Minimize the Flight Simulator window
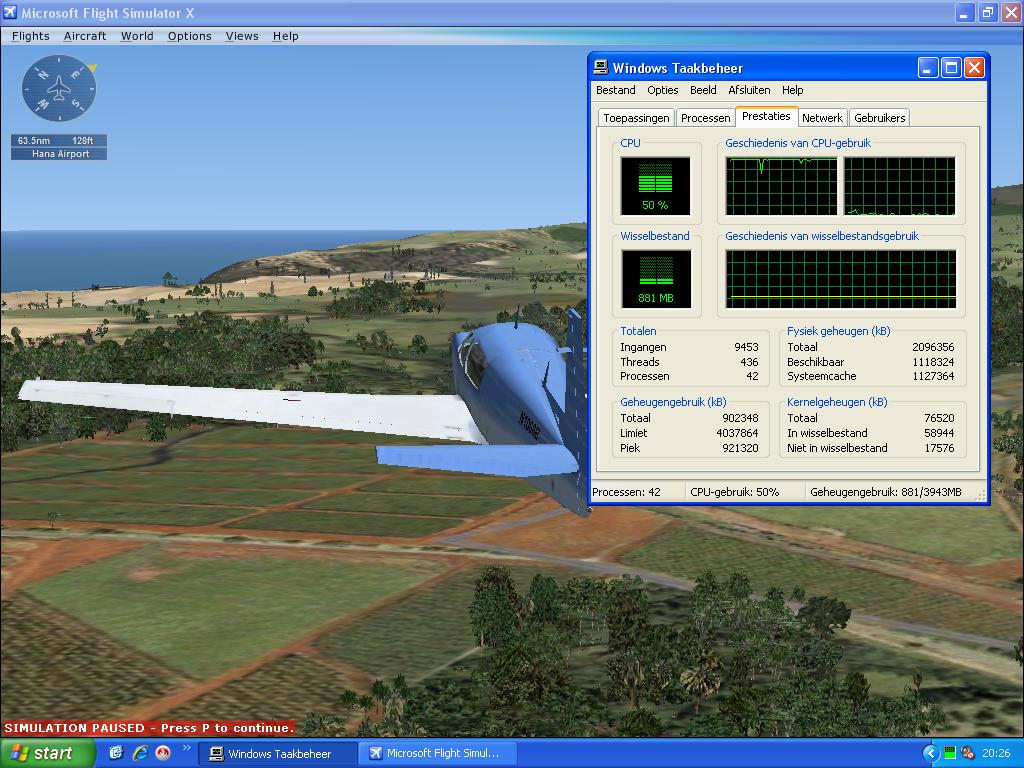 (x=965, y=12)
